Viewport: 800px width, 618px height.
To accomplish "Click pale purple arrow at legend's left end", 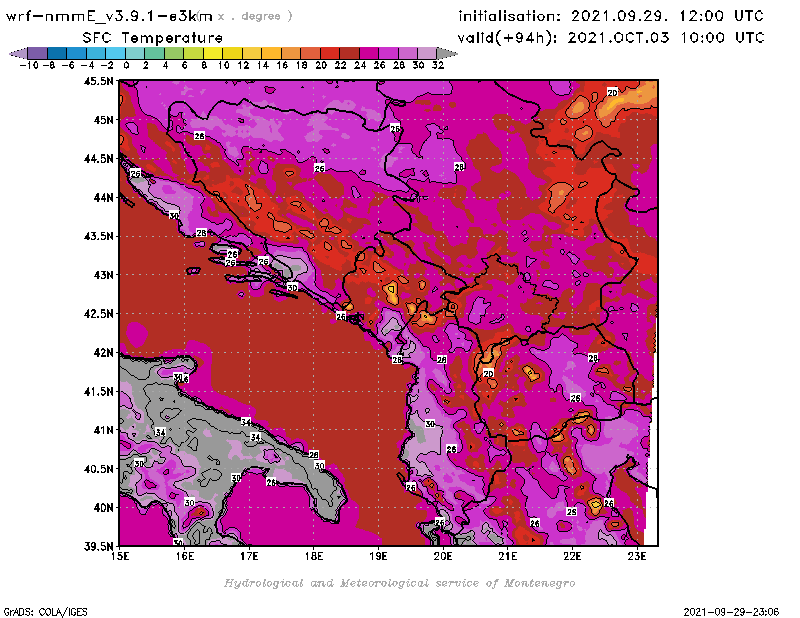I will tap(18, 53).
